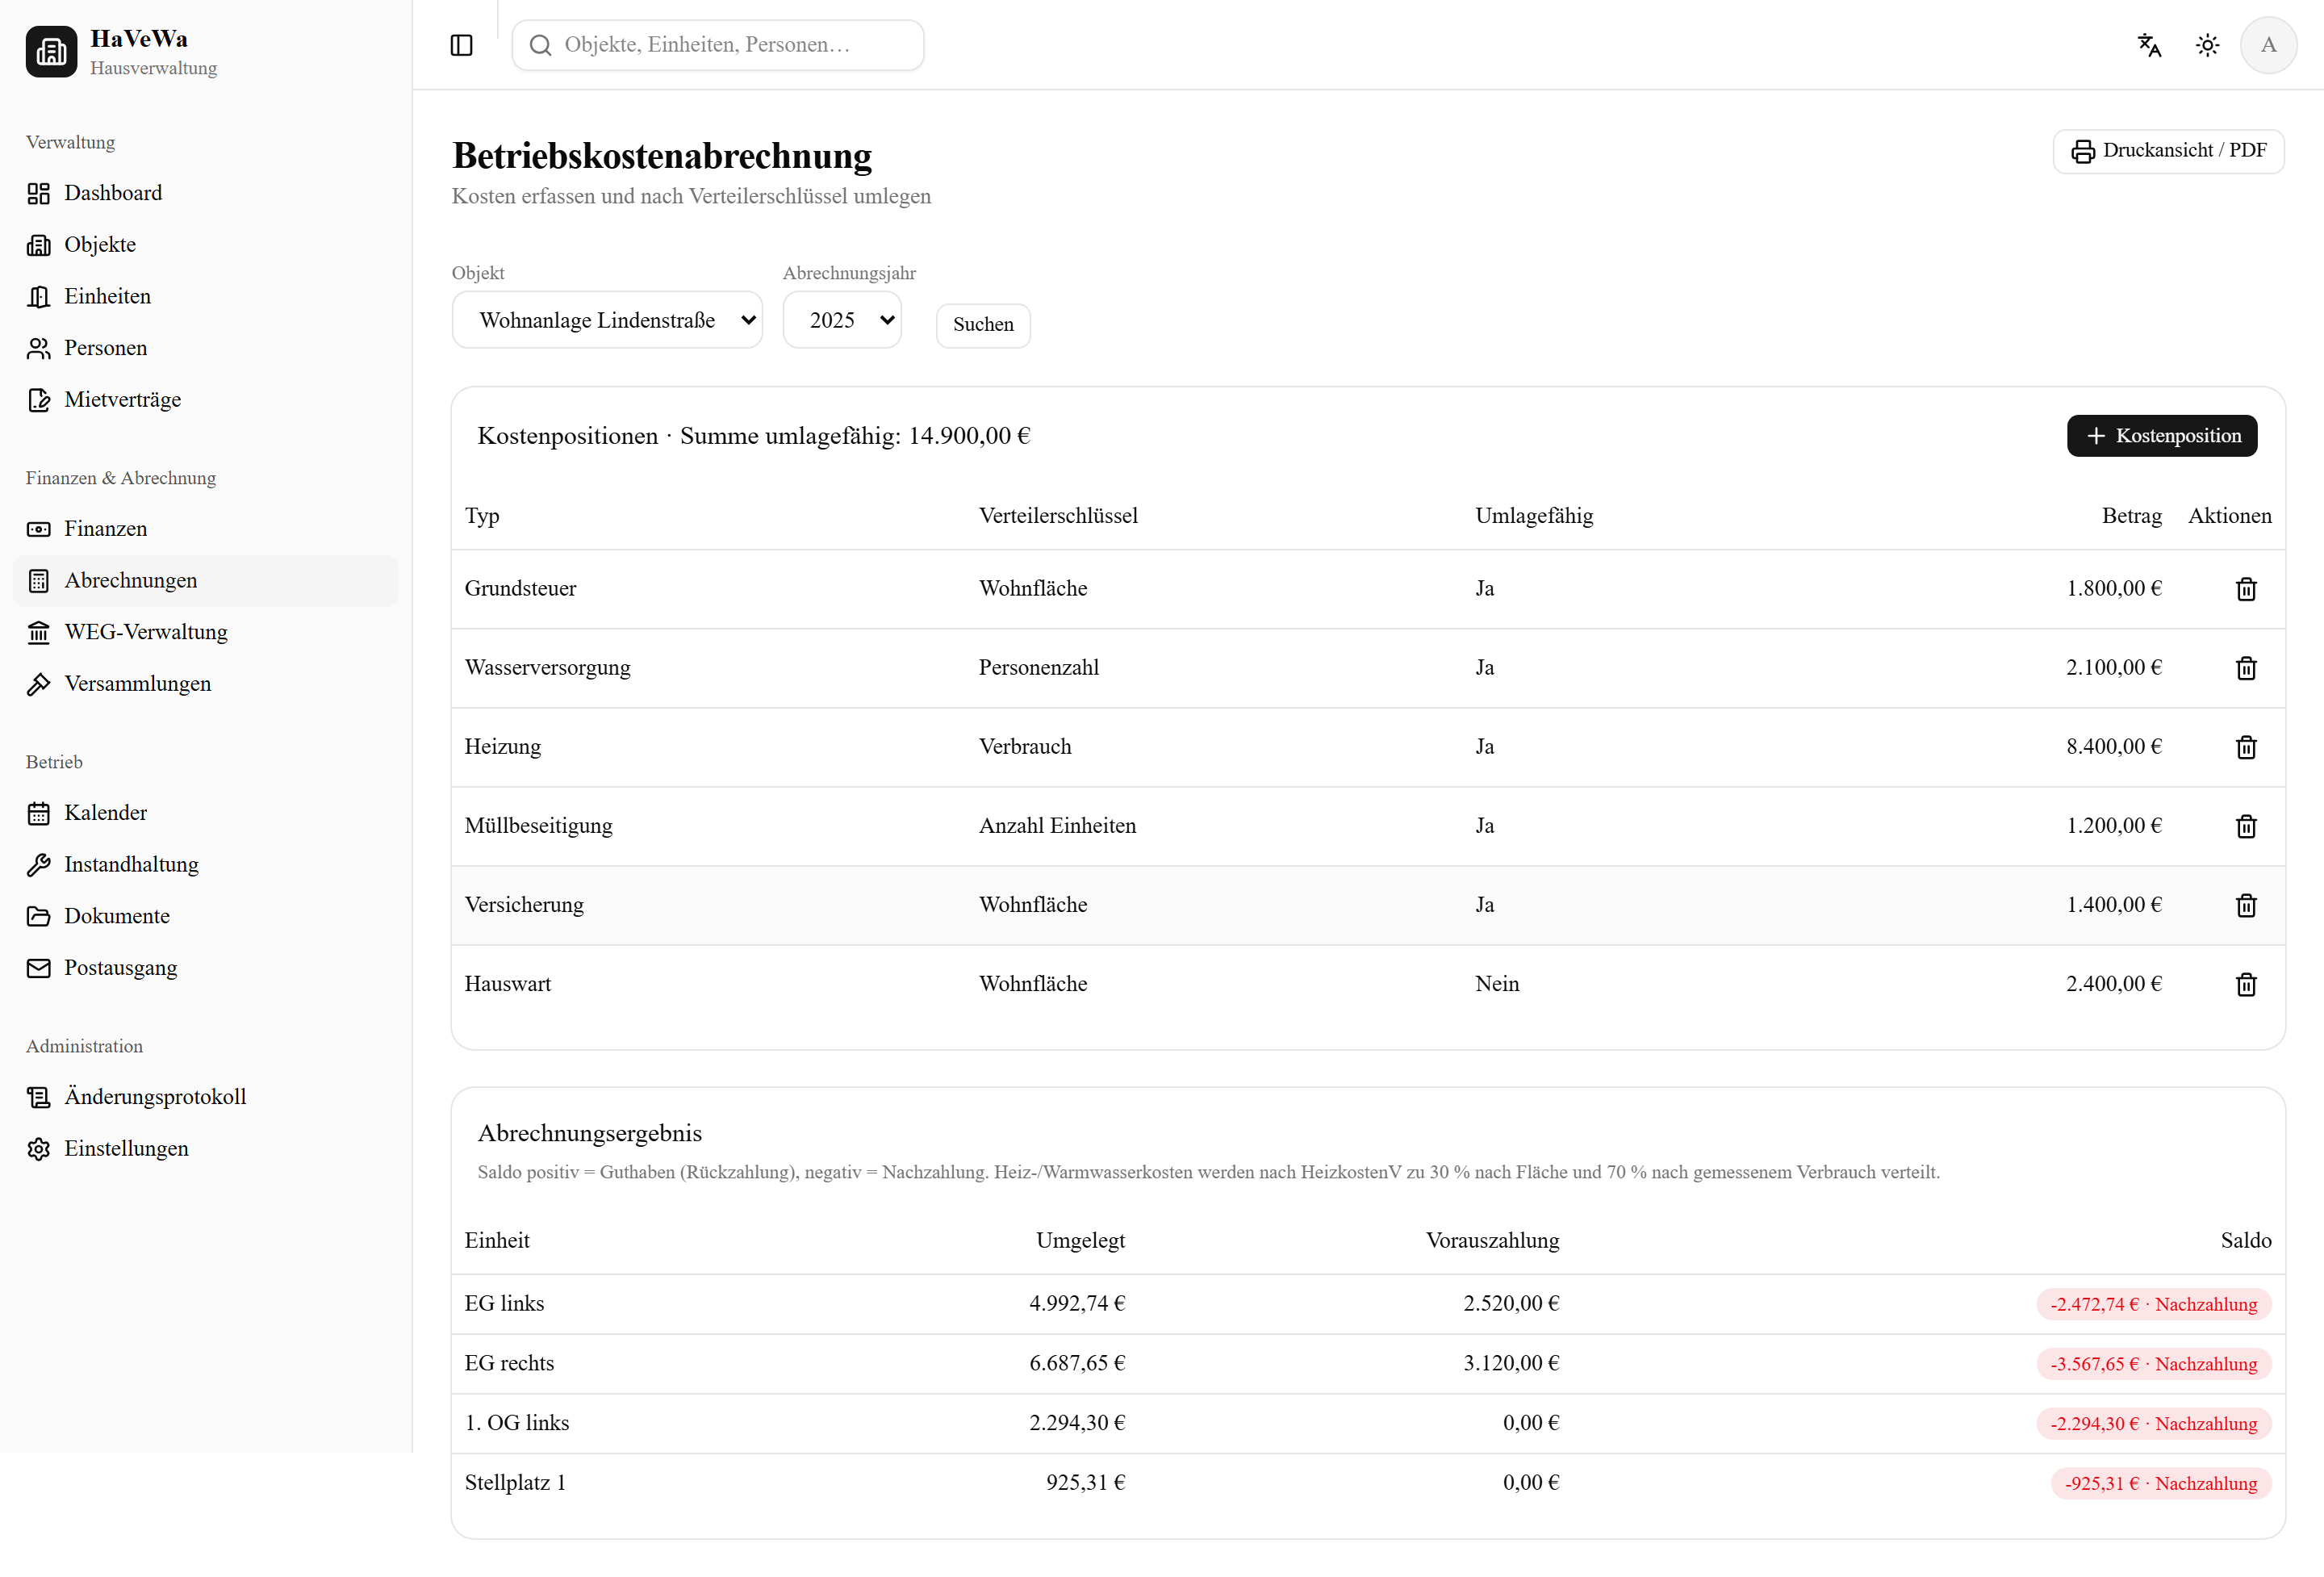
Task: Open Druckansicht / PDF
Action: pyautogui.click(x=2168, y=151)
